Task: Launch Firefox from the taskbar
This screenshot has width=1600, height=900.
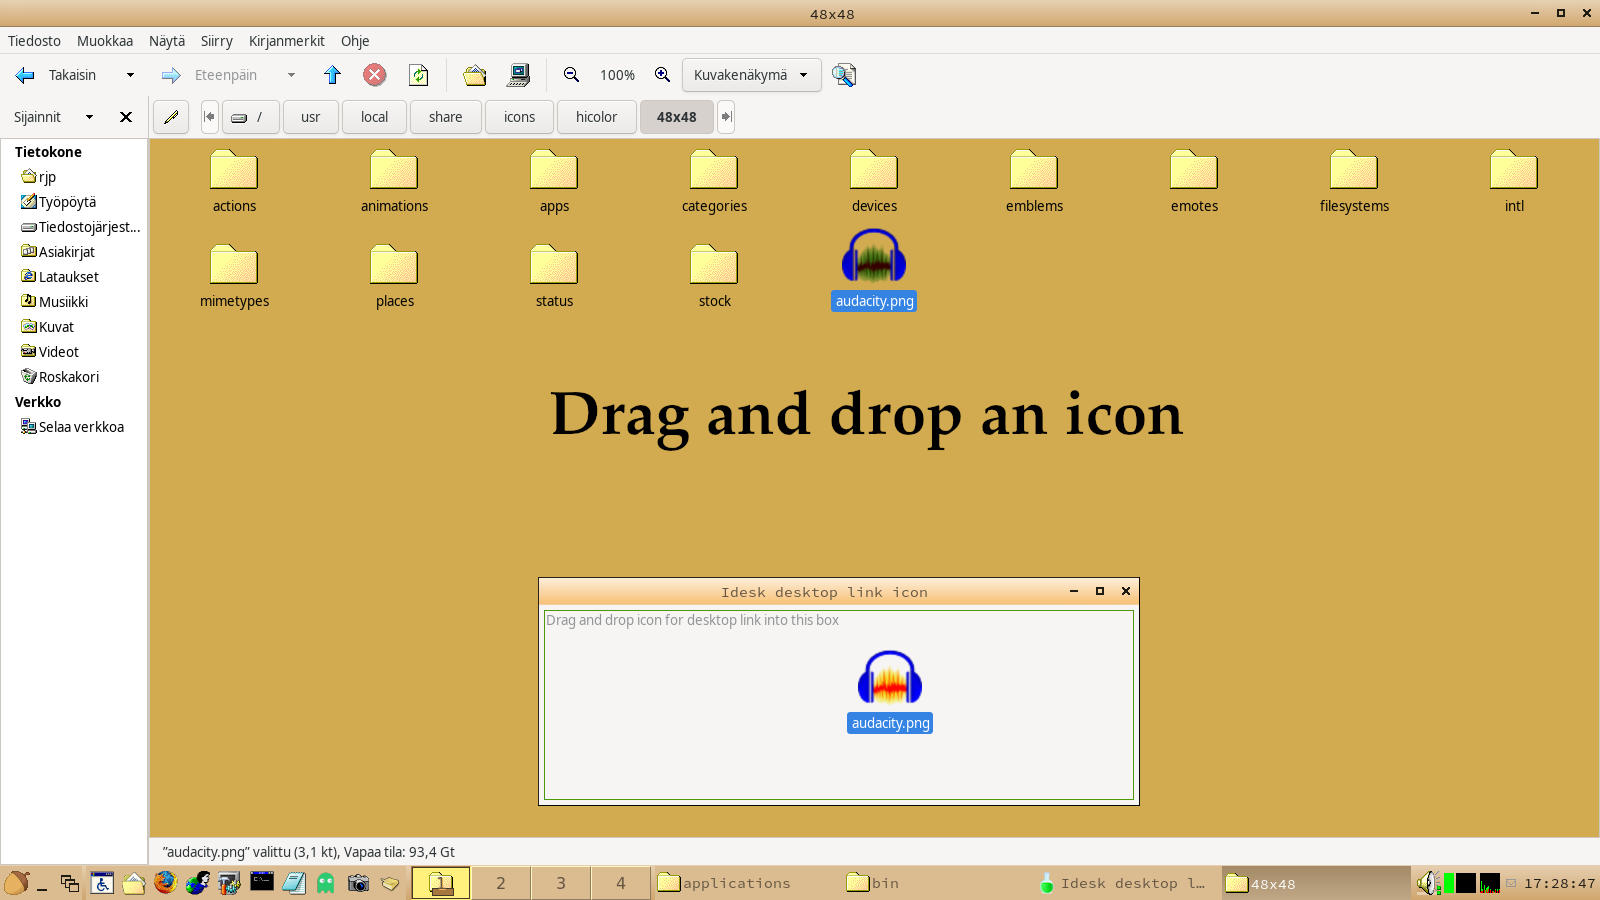Action: coord(165,883)
